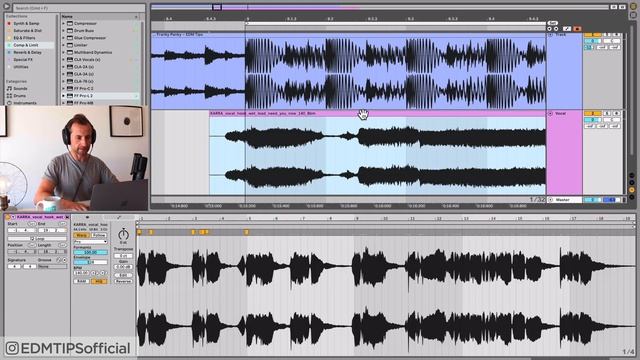The height and width of the screenshot is (360, 640).
Task: Expand the Glue Compressor entry
Action: [64, 38]
